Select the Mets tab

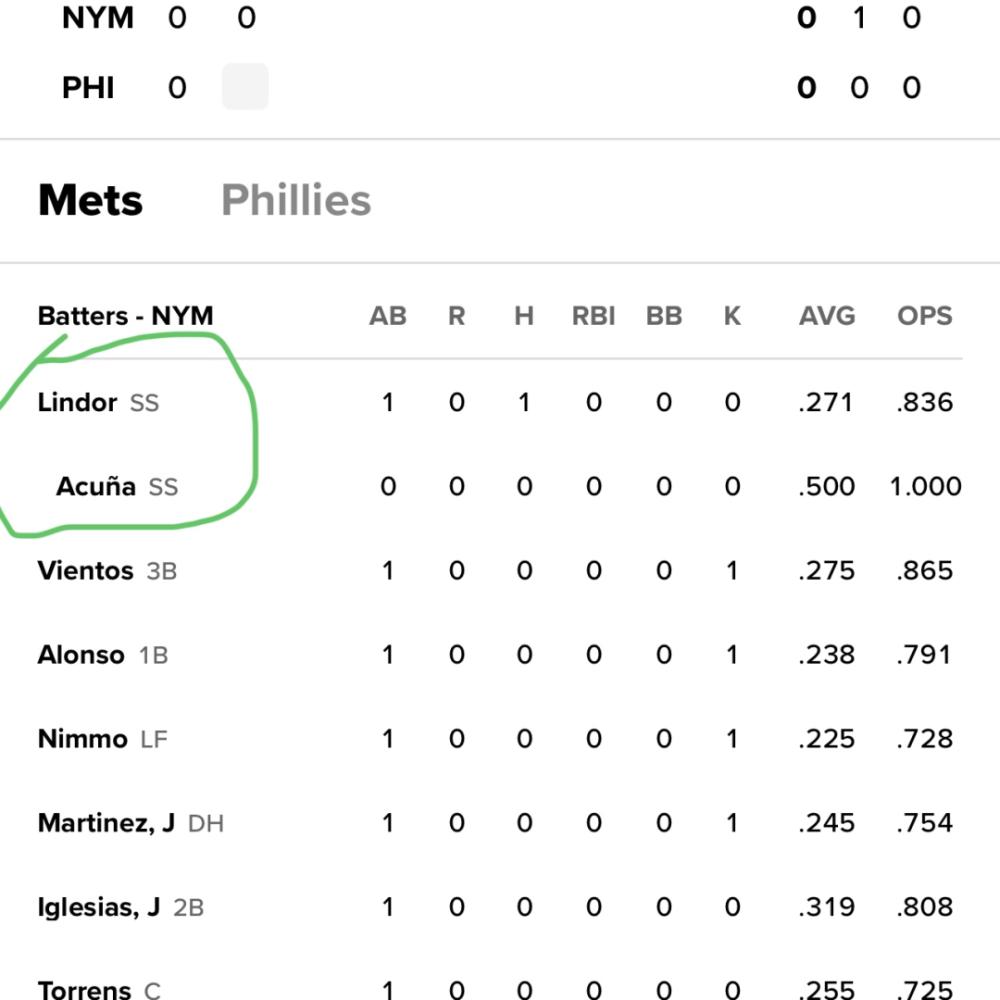[91, 200]
